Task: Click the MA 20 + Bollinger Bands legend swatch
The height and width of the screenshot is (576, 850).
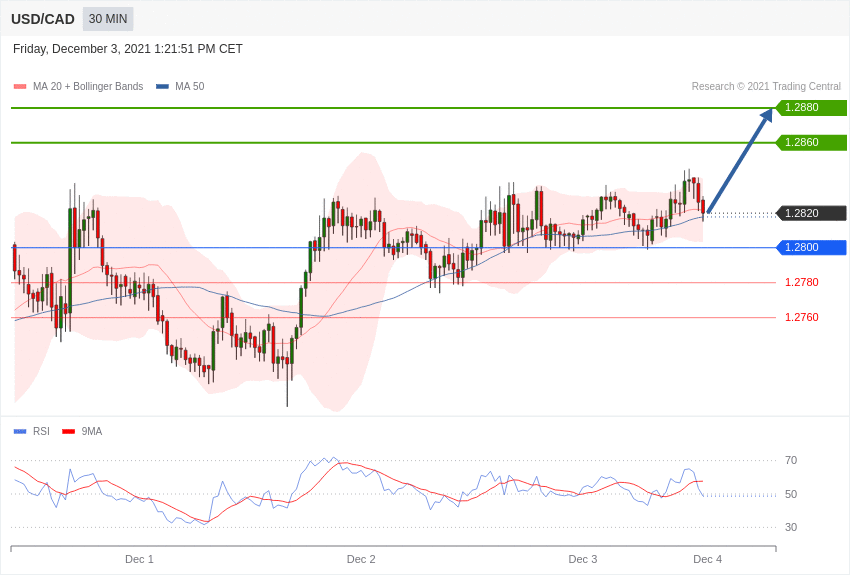Action: point(20,86)
